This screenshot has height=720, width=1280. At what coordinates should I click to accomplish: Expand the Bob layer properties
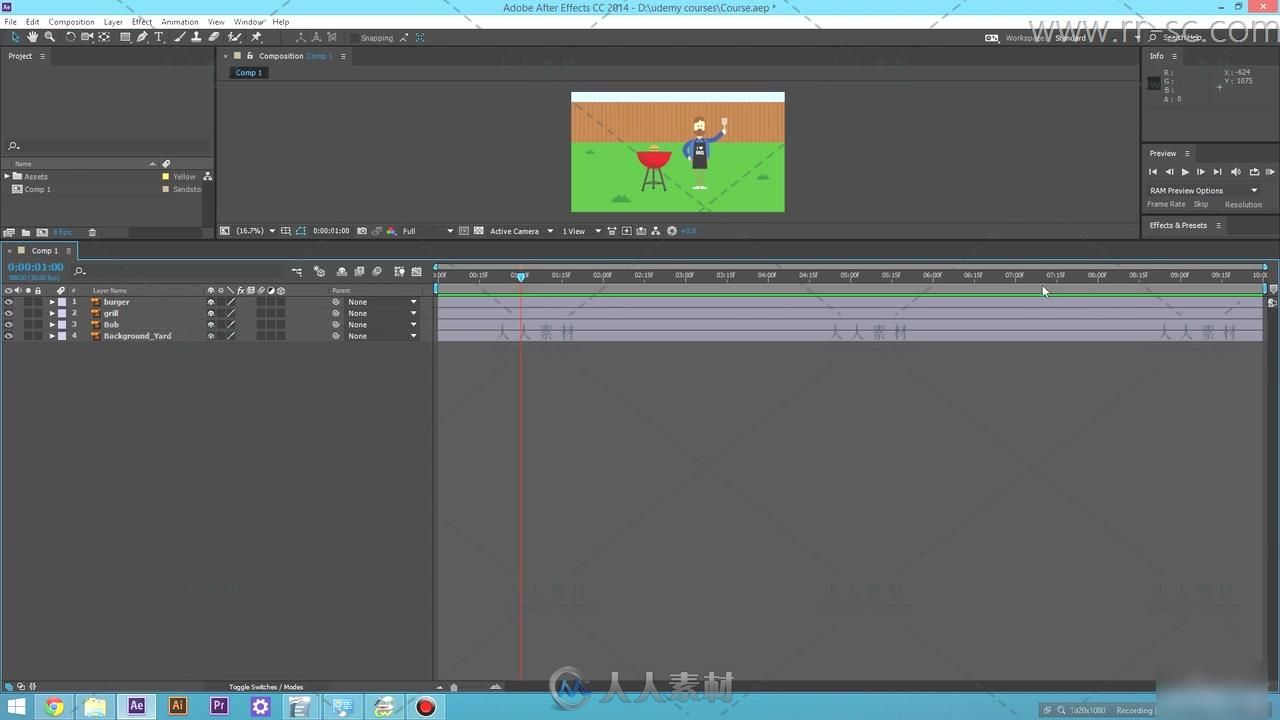[x=52, y=325]
